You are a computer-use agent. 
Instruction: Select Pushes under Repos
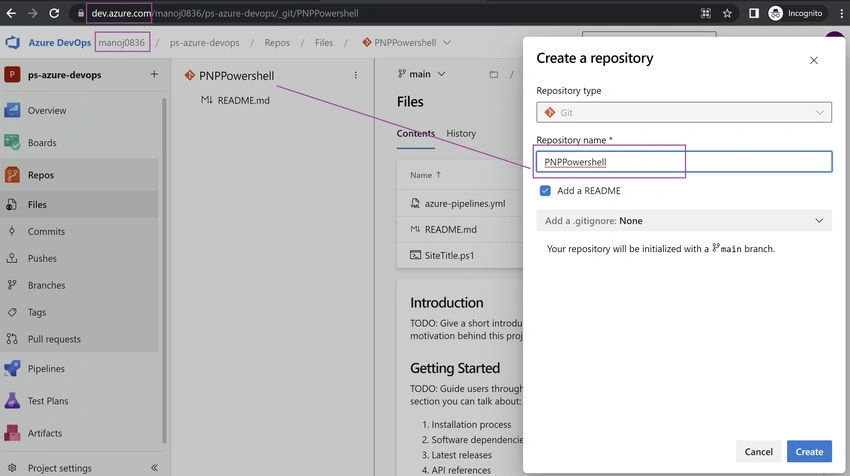click(42, 259)
